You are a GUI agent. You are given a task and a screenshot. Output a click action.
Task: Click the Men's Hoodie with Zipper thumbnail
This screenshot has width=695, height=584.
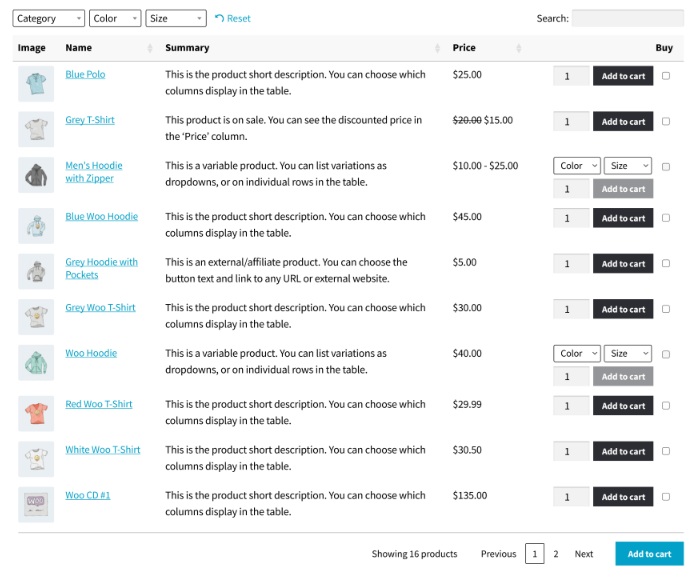pos(35,175)
